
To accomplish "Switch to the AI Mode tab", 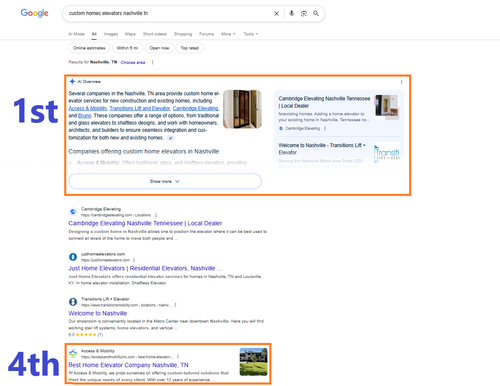I will pos(76,34).
